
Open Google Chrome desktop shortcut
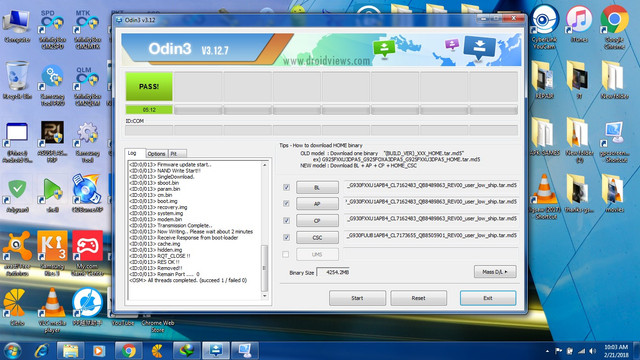(x=615, y=26)
